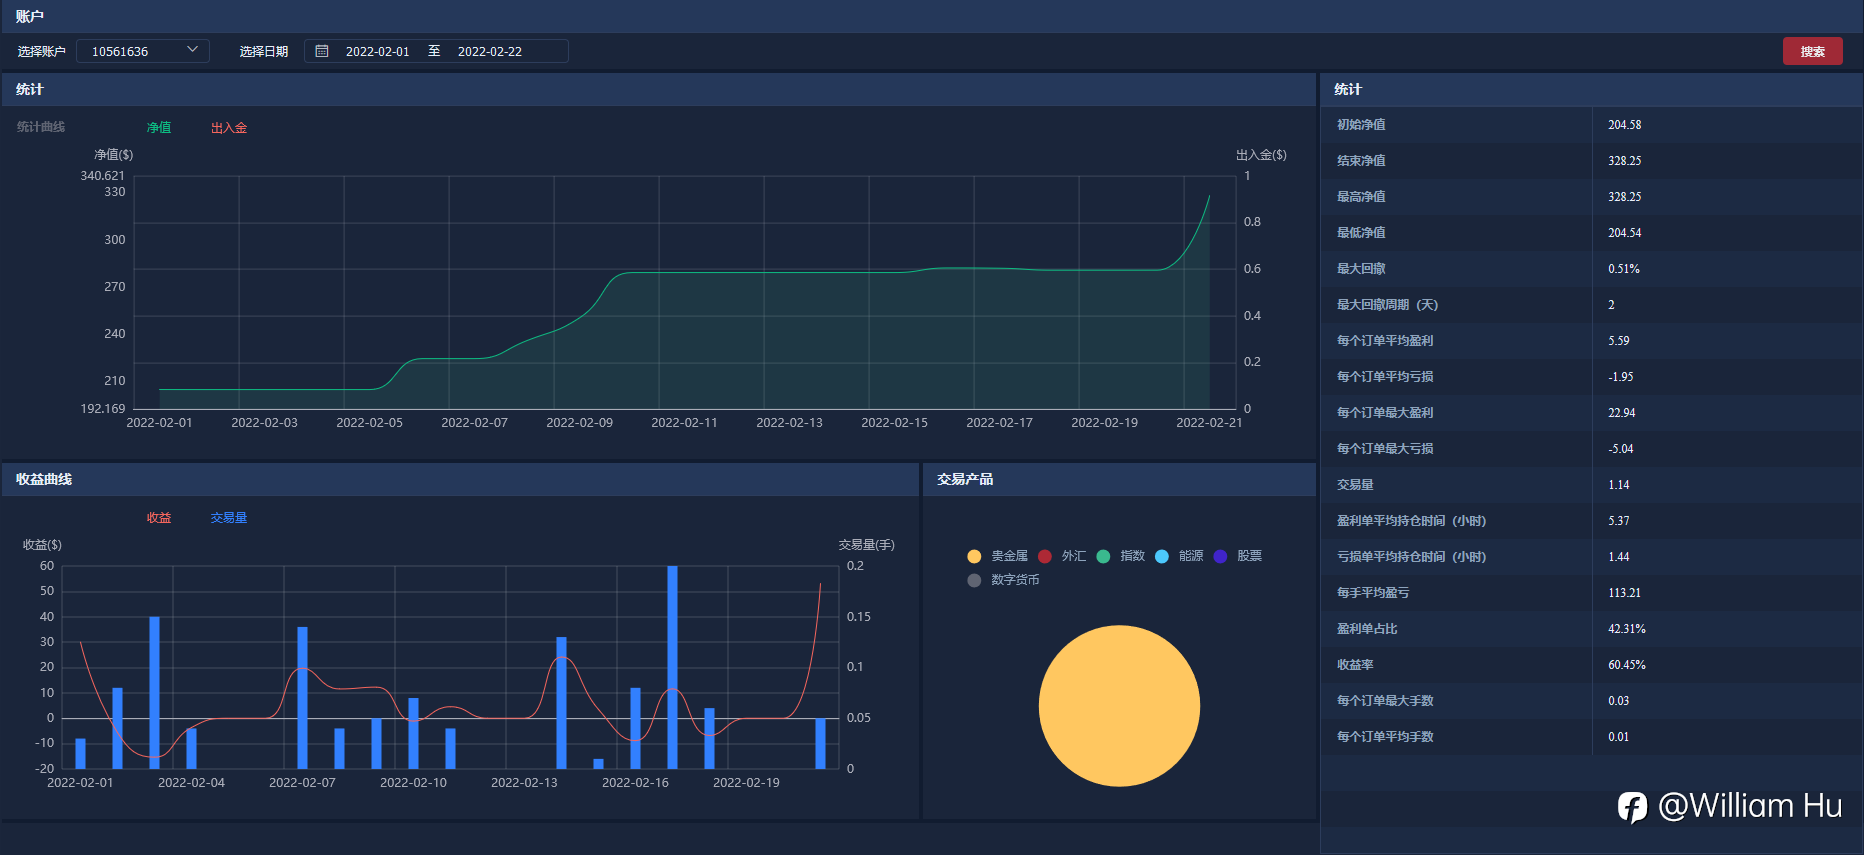Viewport: 1864px width, 855px height.
Task: Toggle the 股票 purple legend dot
Action: coord(1220,556)
